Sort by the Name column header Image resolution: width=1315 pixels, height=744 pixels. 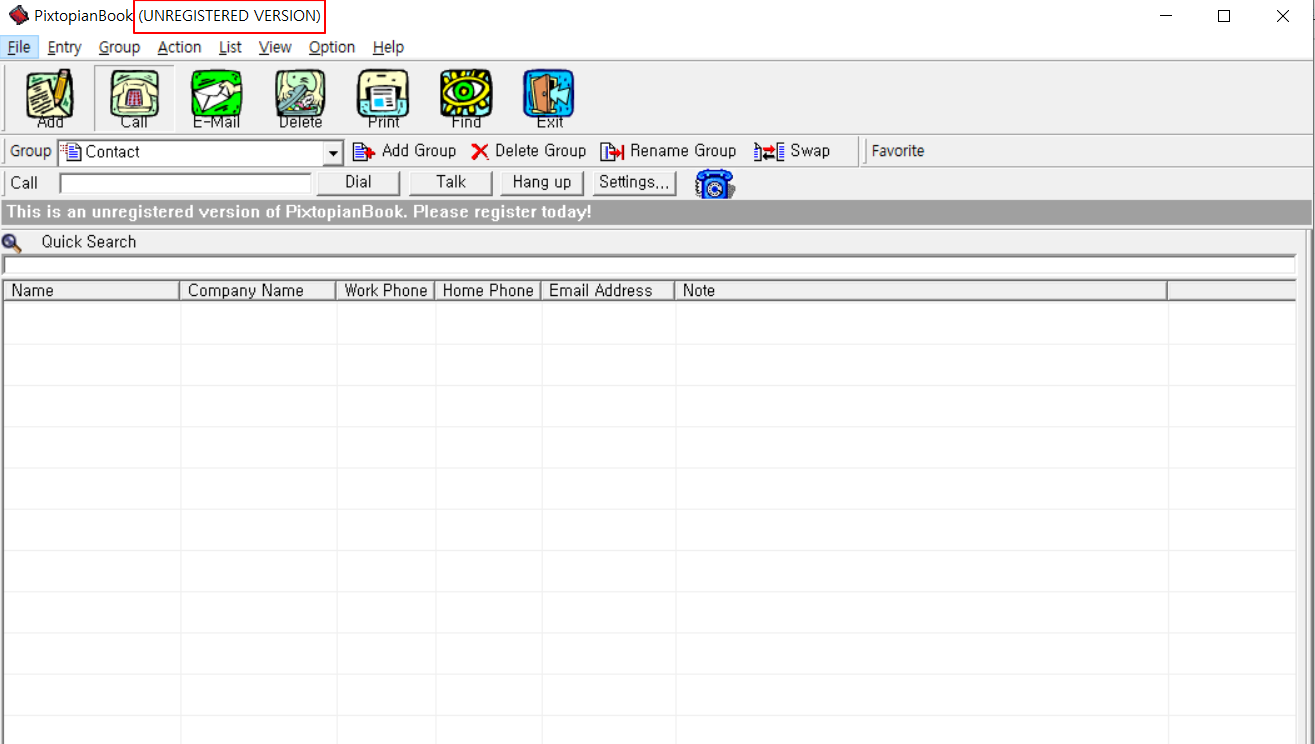click(x=91, y=290)
